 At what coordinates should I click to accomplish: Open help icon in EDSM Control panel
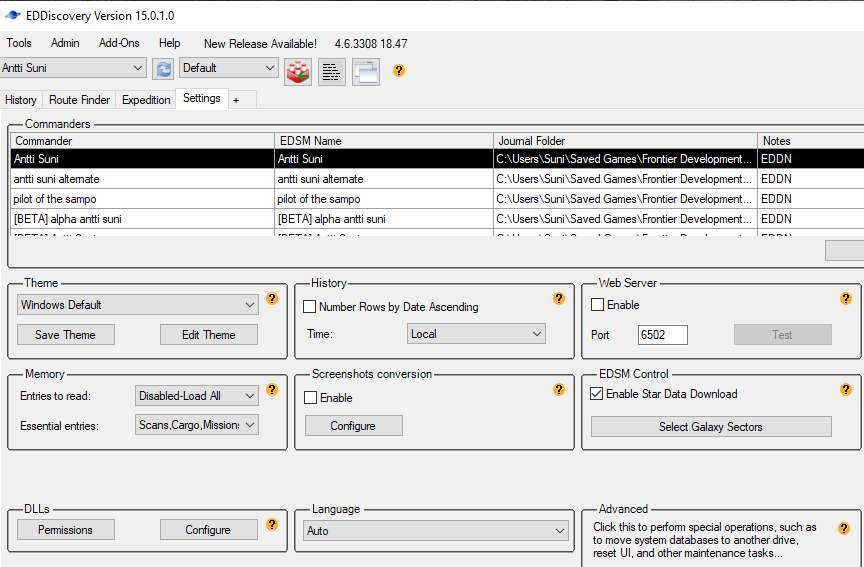point(846,390)
